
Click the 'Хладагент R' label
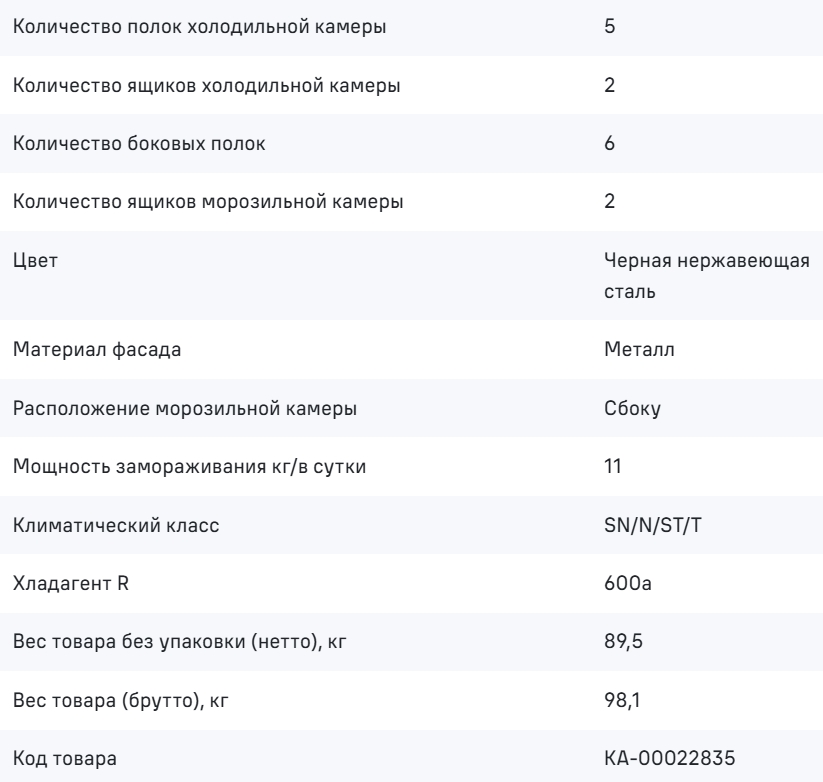pyautogui.click(x=71, y=584)
